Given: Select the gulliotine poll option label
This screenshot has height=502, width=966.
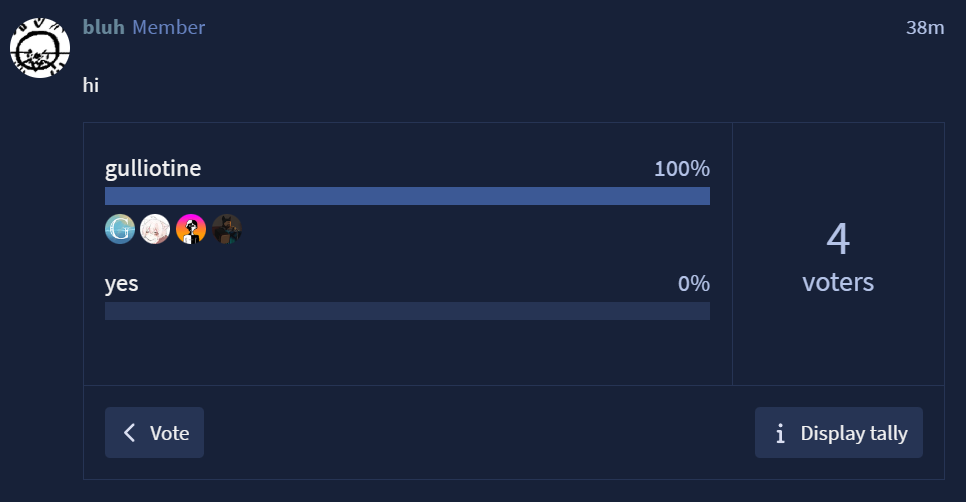Looking at the screenshot, I should click(153, 168).
